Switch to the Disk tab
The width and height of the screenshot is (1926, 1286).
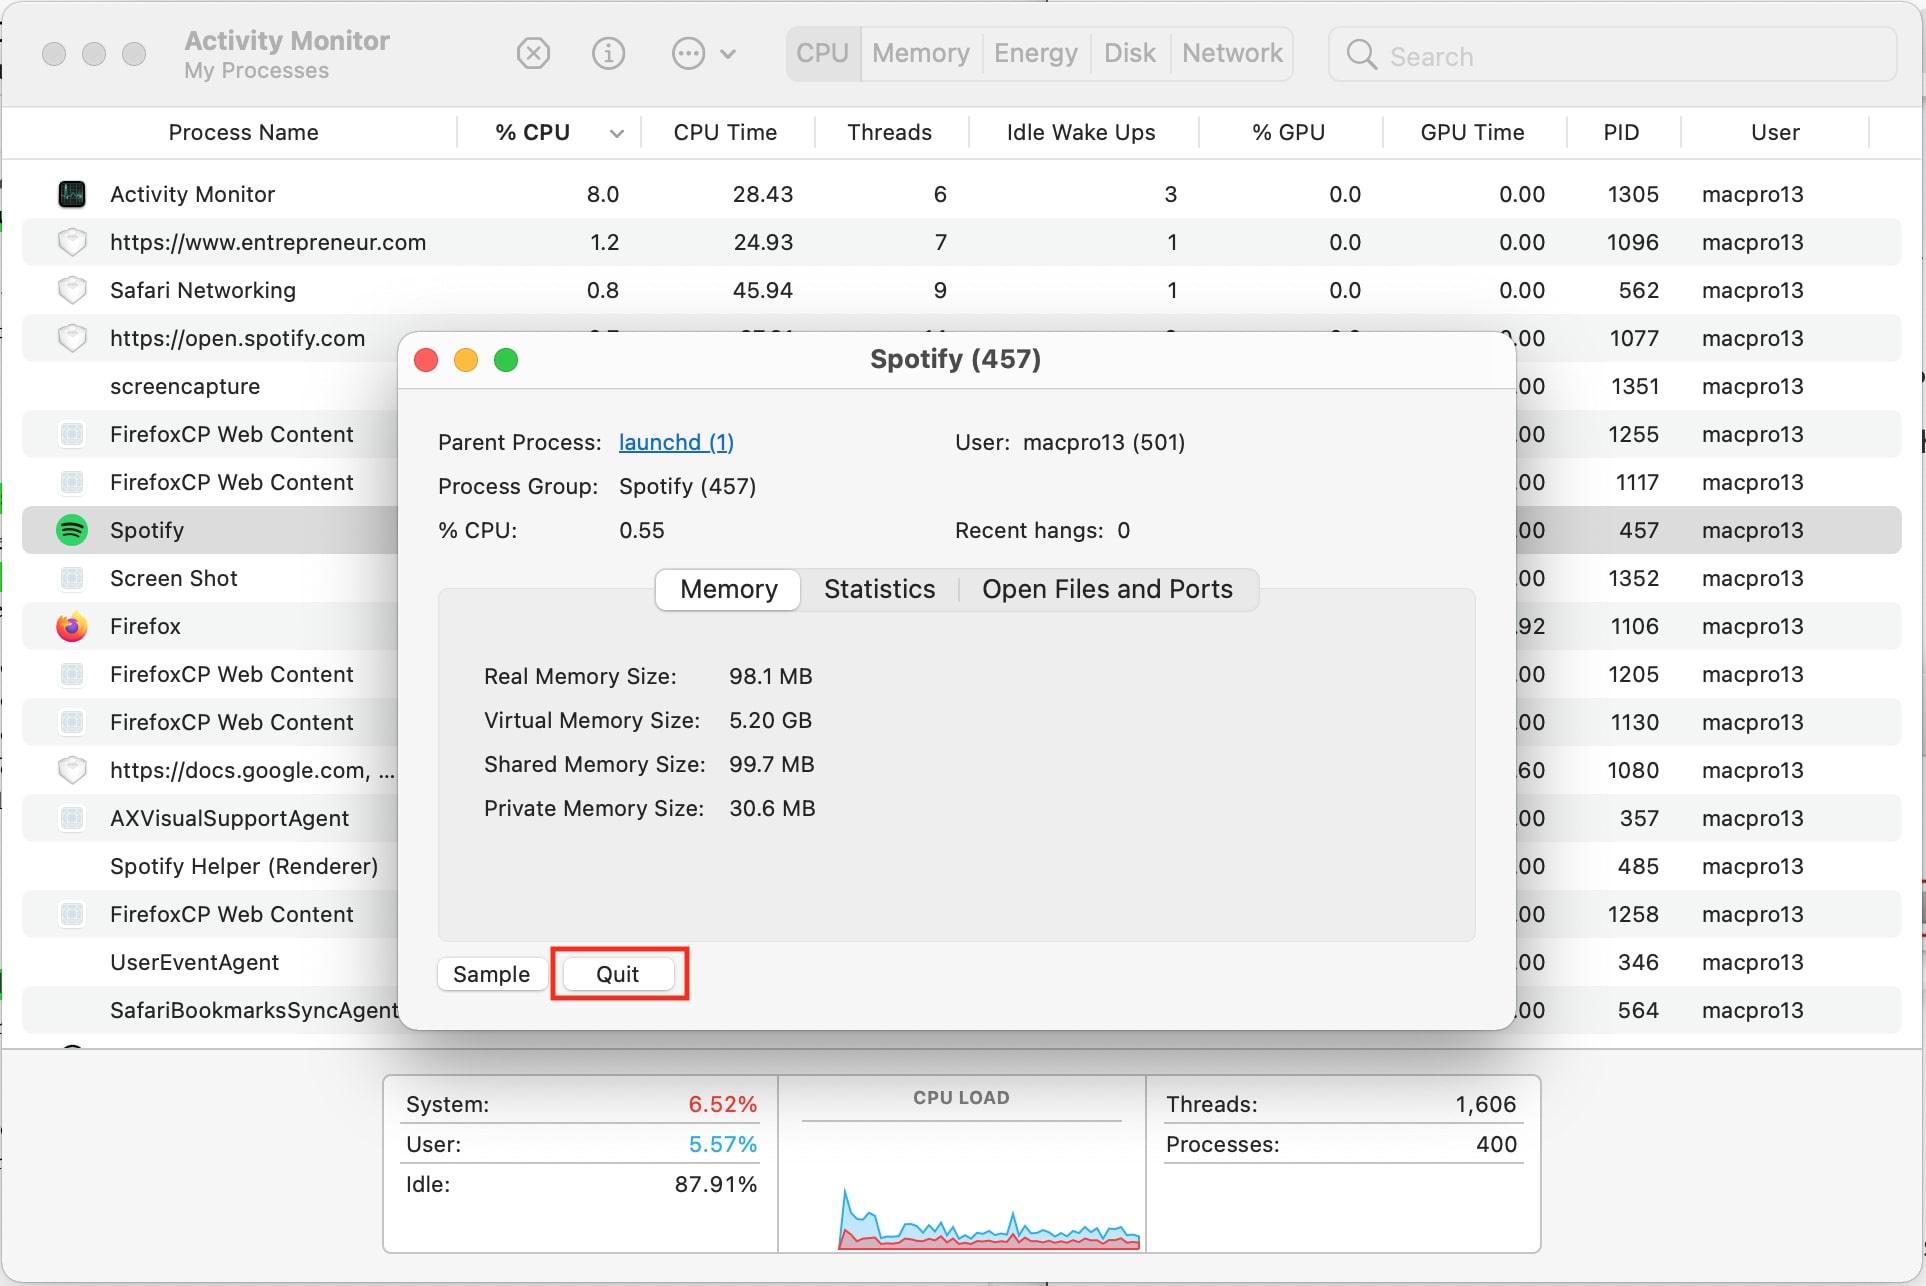pos(1130,53)
